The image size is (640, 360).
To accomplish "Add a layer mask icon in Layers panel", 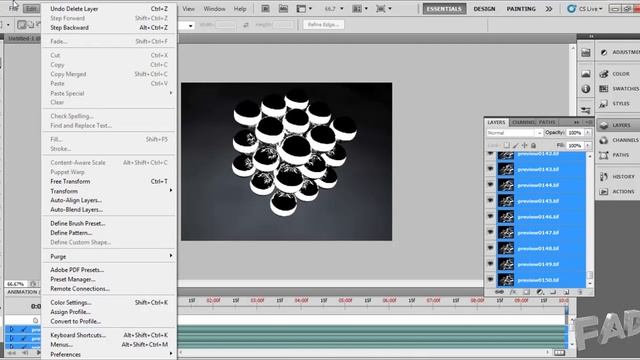I will pyautogui.click(x=526, y=292).
